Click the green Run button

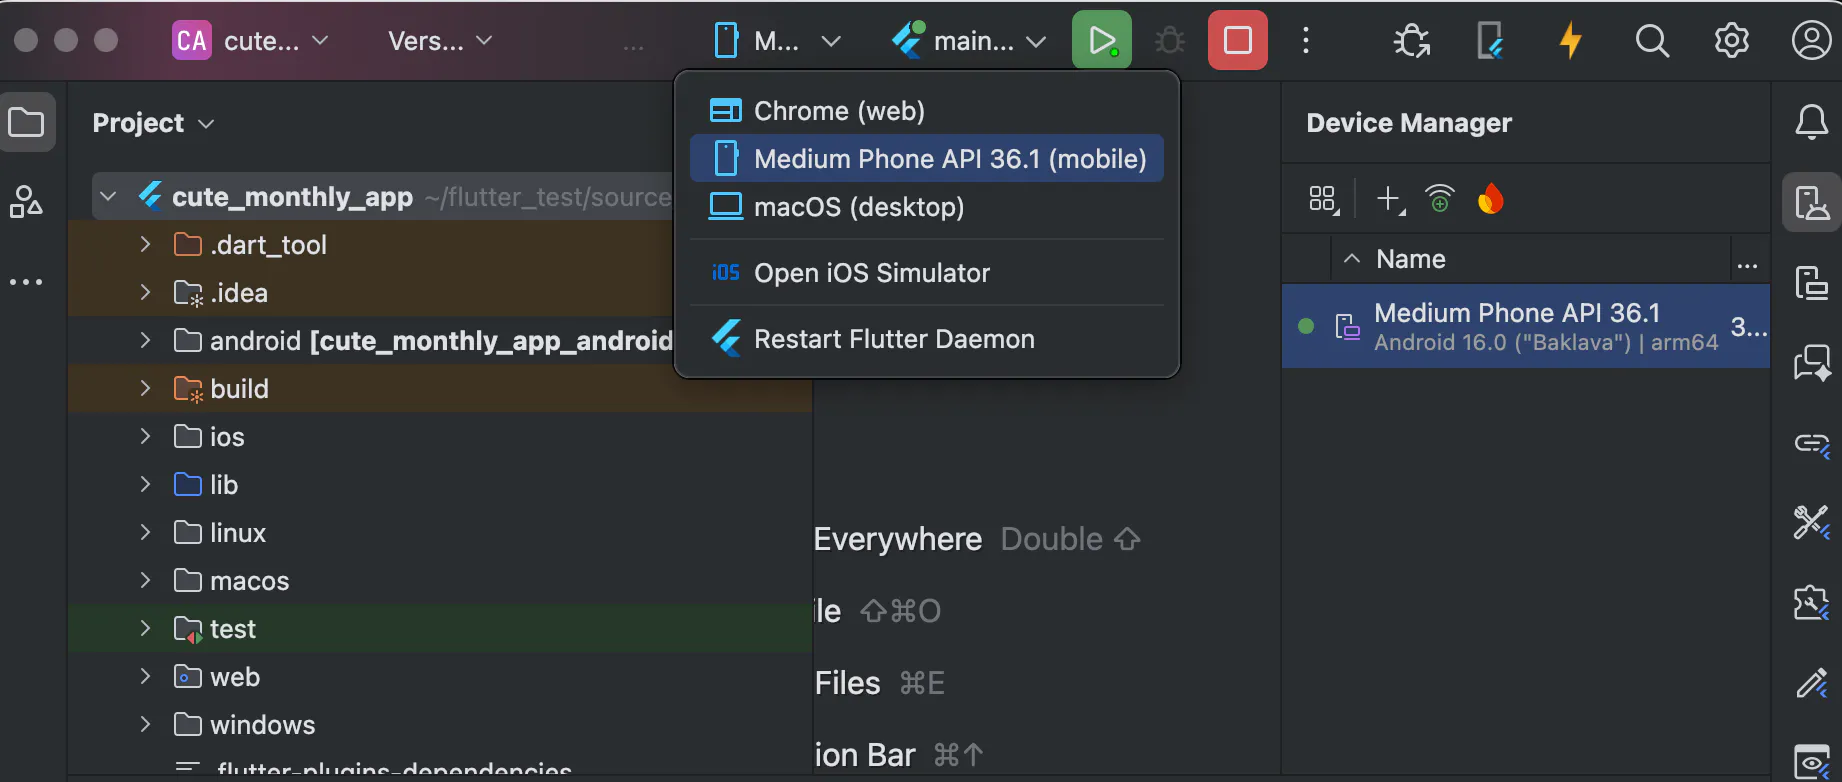(x=1101, y=41)
